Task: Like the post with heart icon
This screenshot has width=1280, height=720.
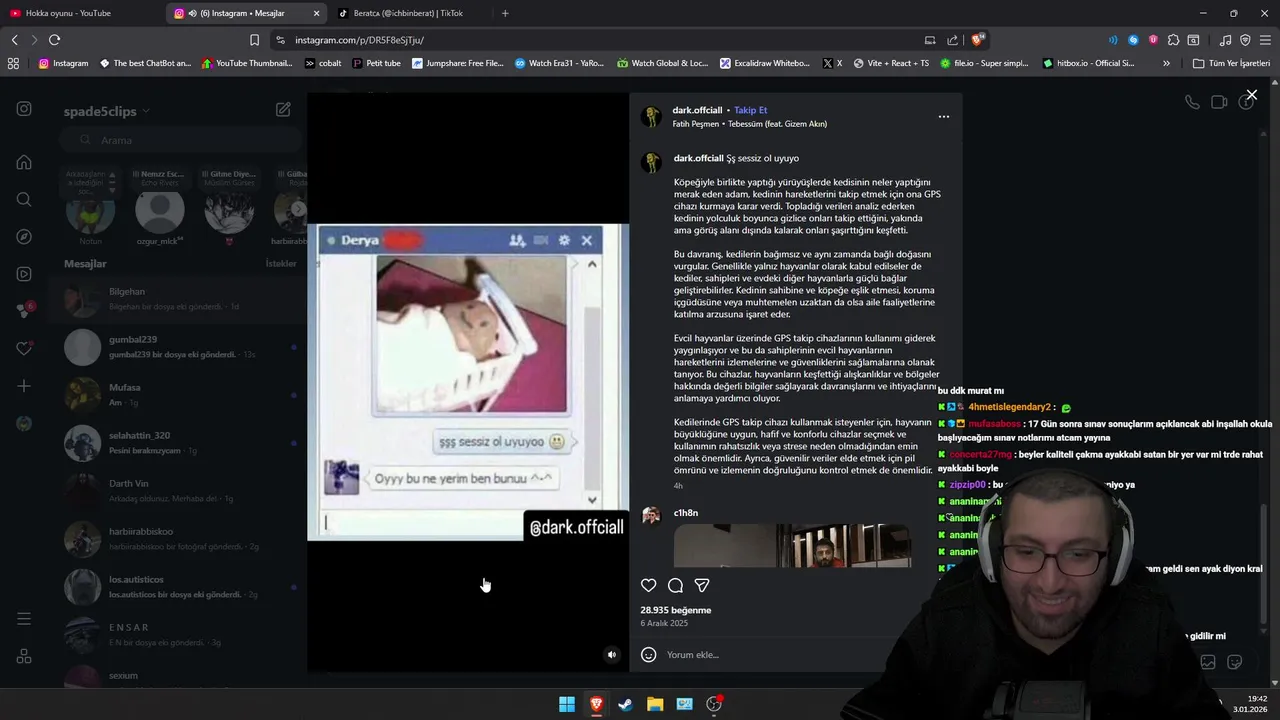Action: (x=649, y=585)
